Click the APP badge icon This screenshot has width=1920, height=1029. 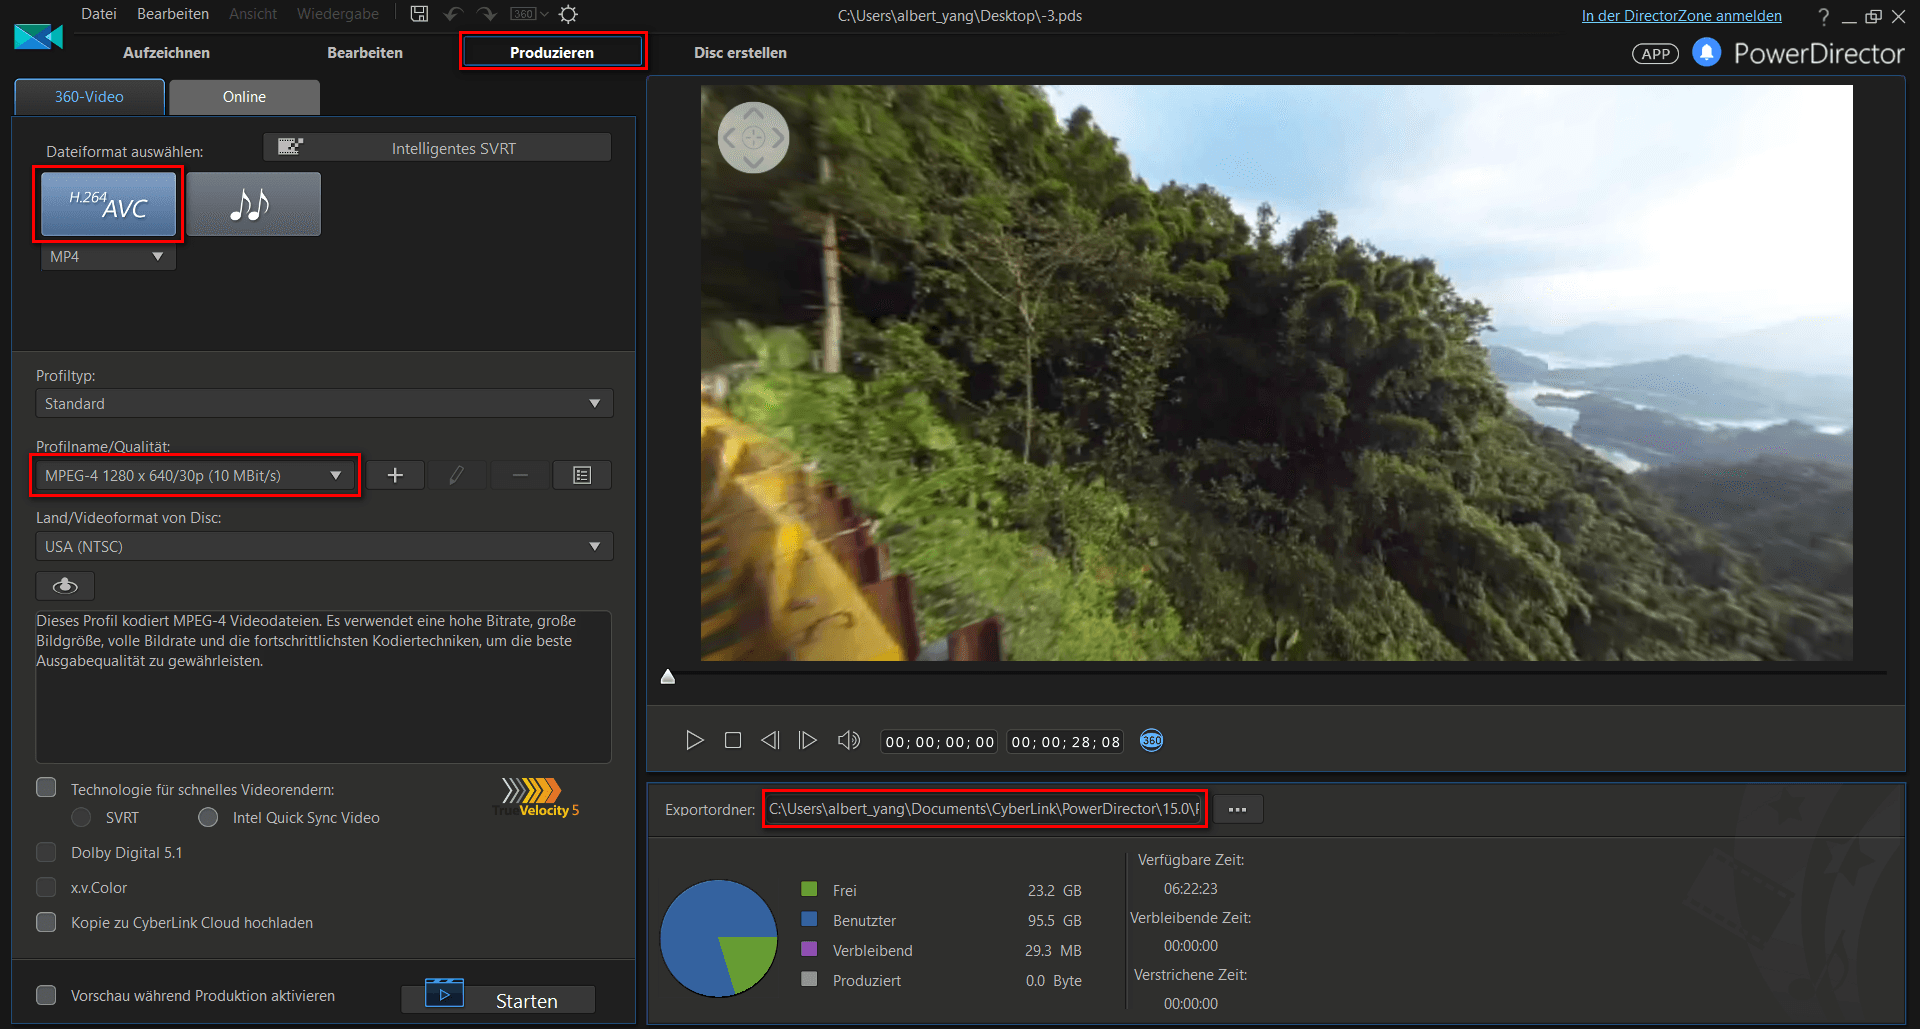1655,54
